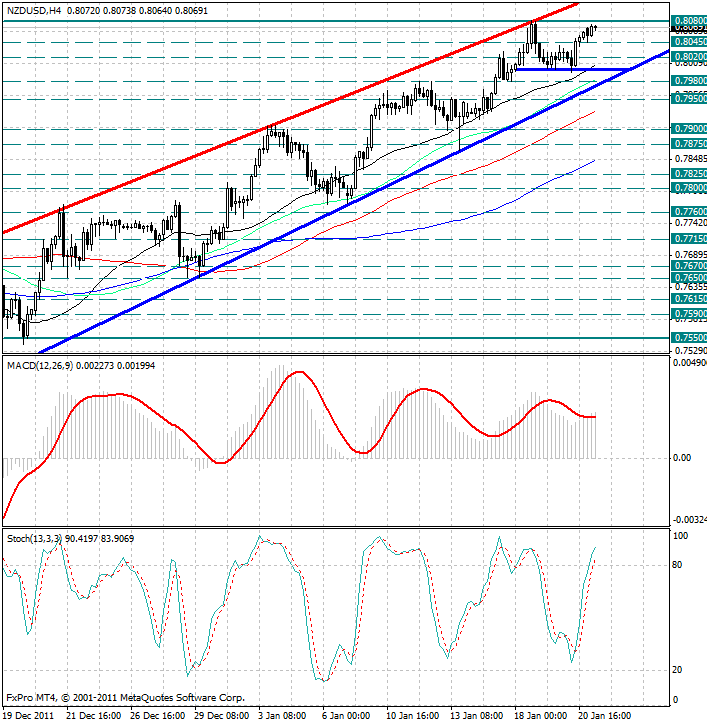707x723 pixels.
Task: Click the 0.76355 price axis value
Action: click(690, 287)
